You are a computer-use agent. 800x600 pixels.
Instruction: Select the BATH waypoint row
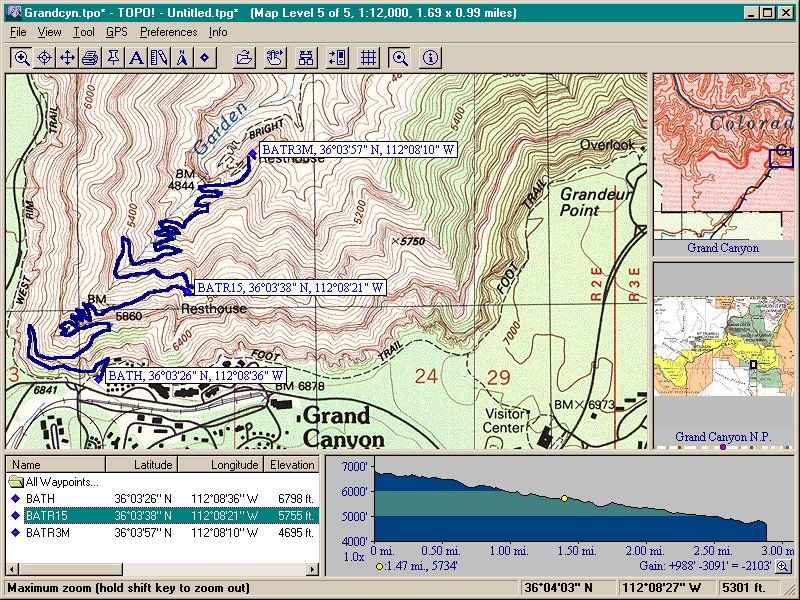(x=162, y=498)
